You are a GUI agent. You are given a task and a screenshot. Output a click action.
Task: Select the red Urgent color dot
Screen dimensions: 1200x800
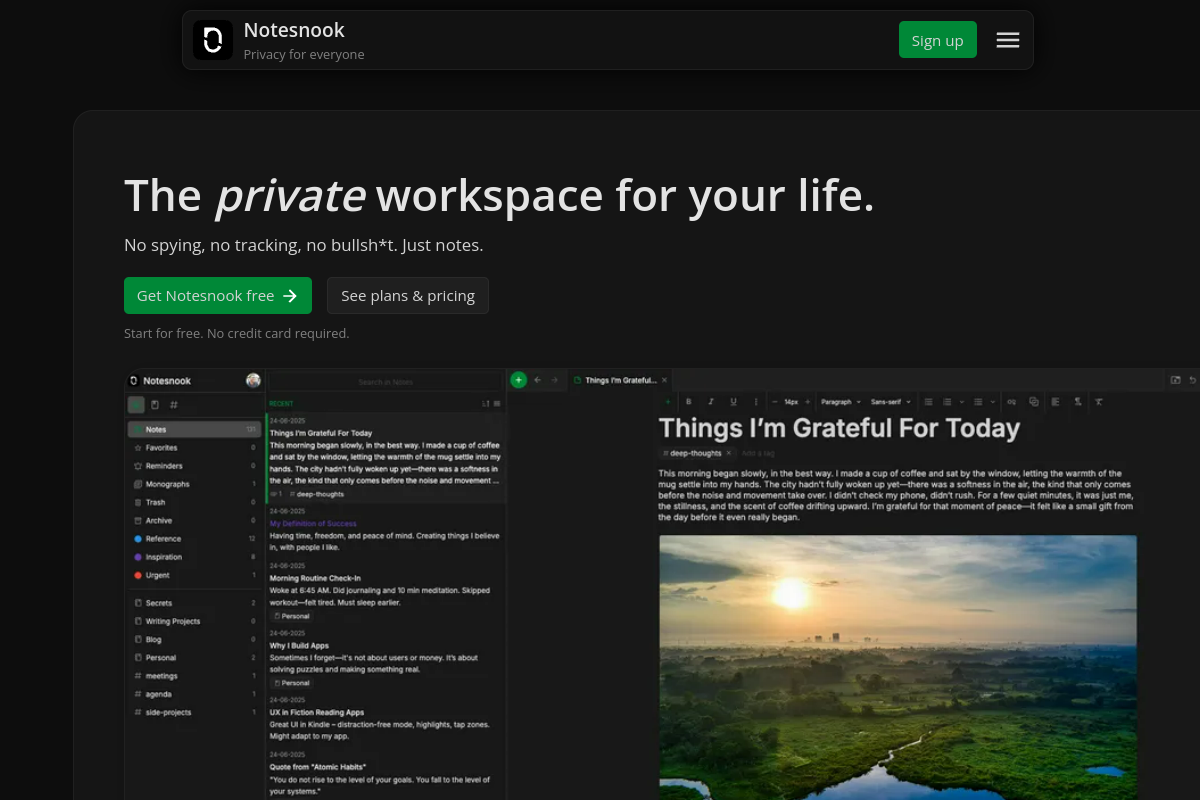click(138, 575)
